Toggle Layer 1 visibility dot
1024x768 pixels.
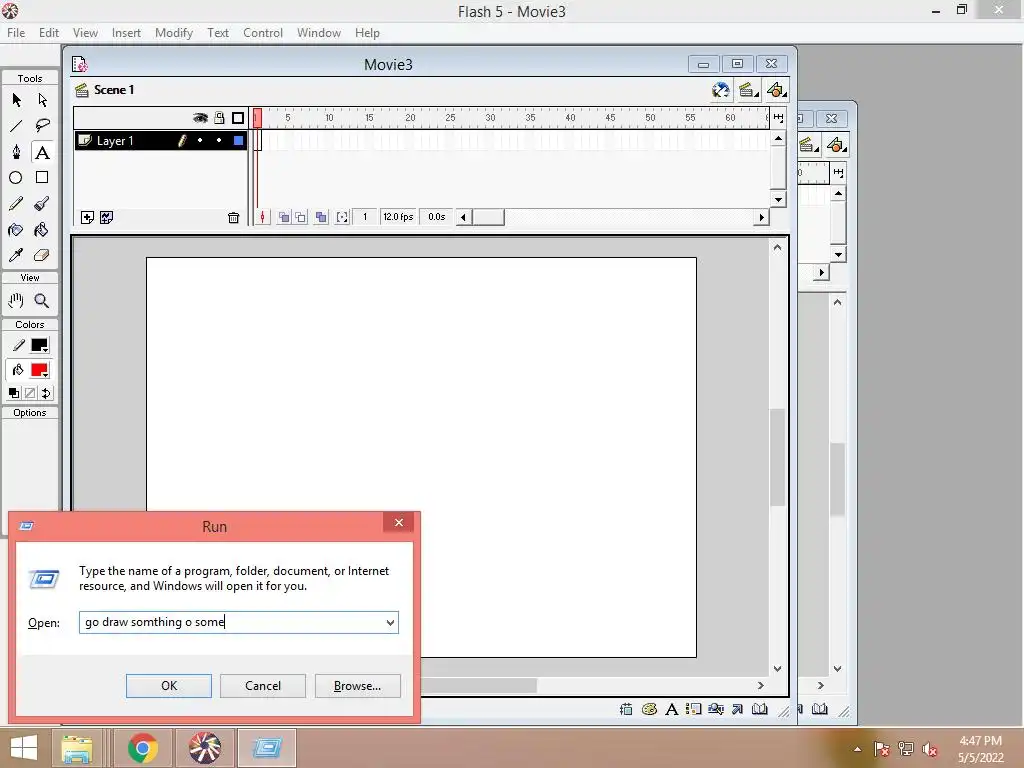point(200,140)
